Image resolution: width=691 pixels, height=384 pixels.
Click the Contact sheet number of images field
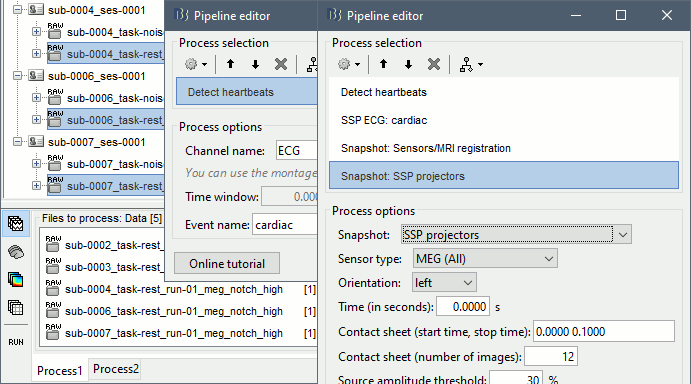tap(550, 357)
